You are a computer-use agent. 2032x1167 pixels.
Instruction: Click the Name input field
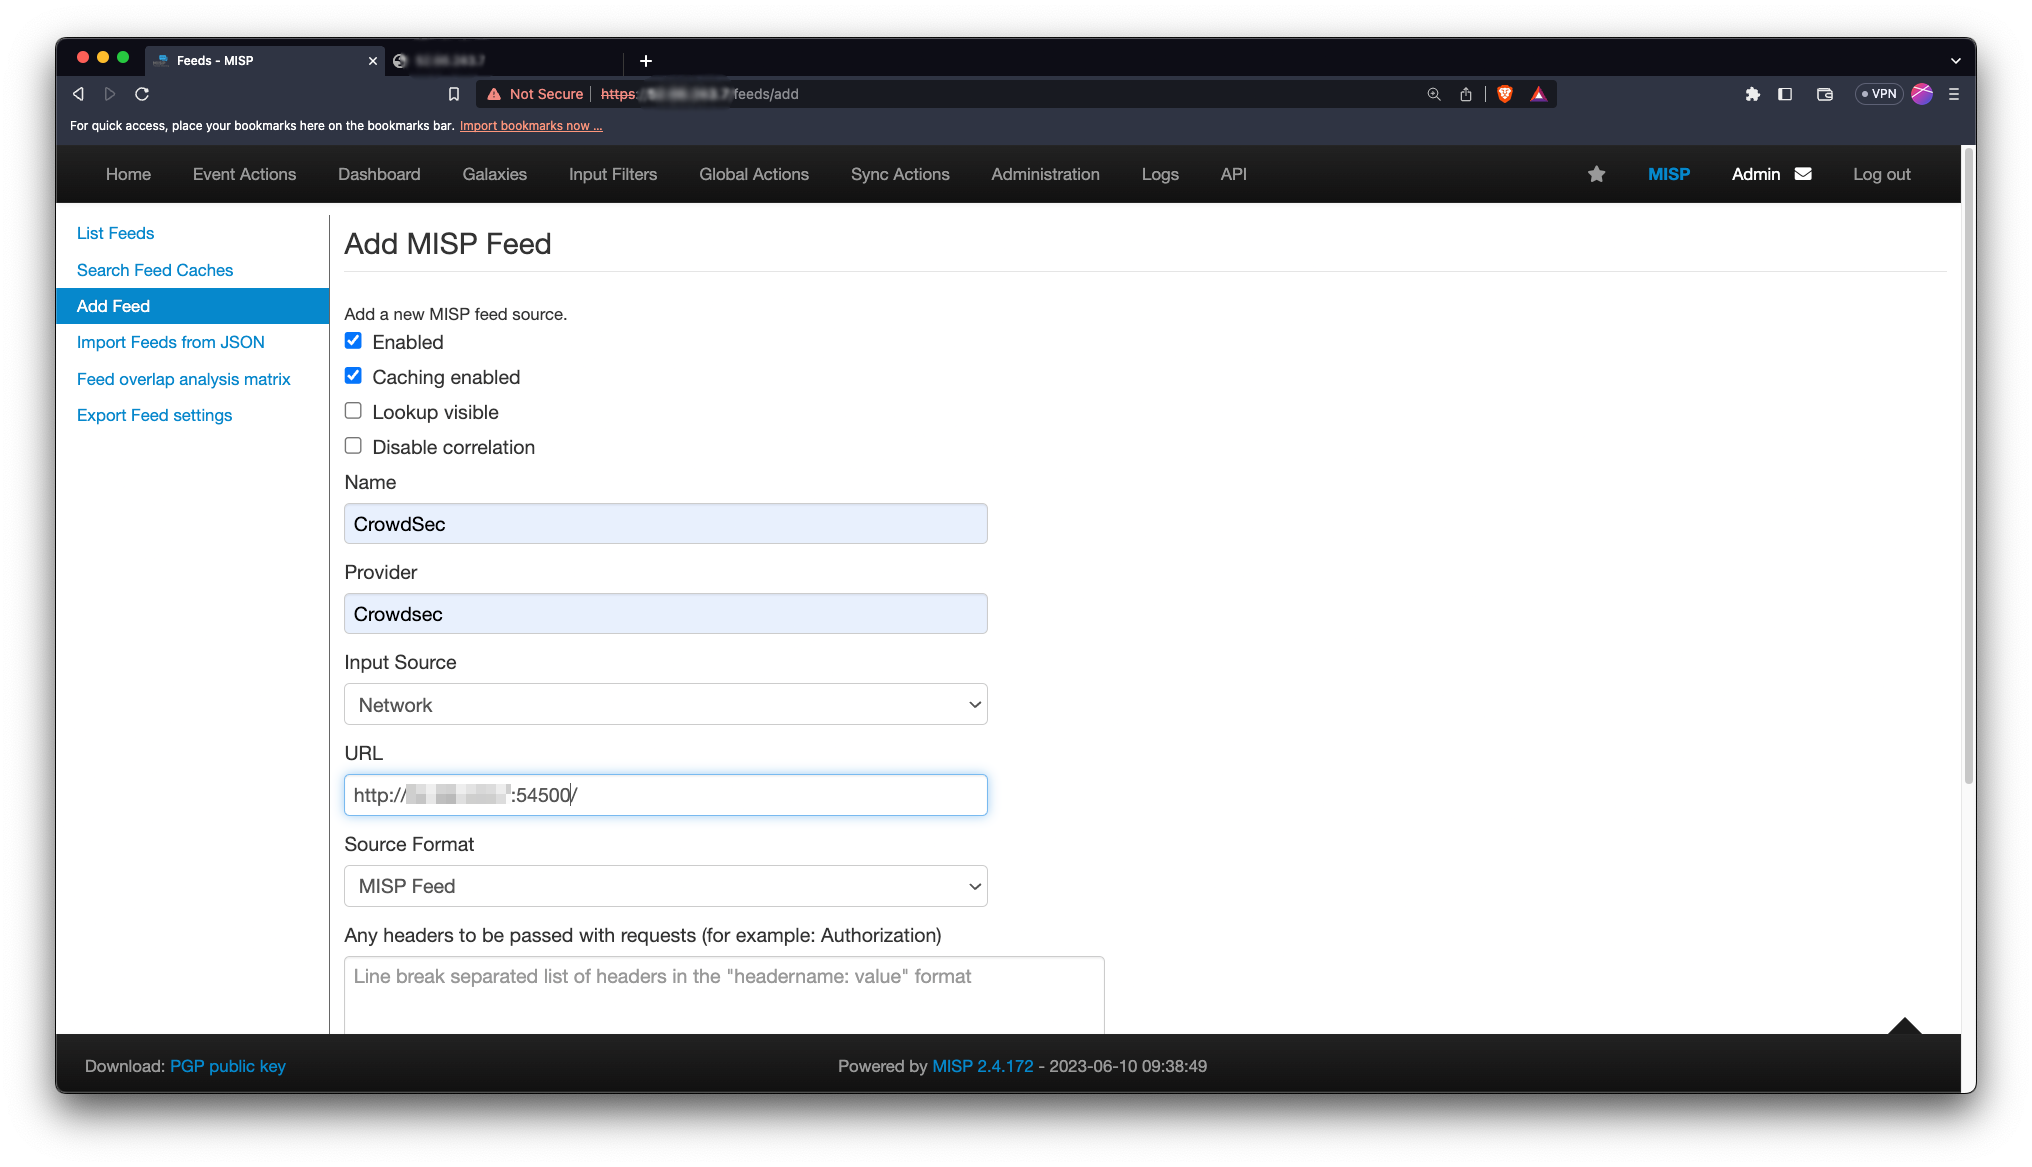click(x=666, y=523)
